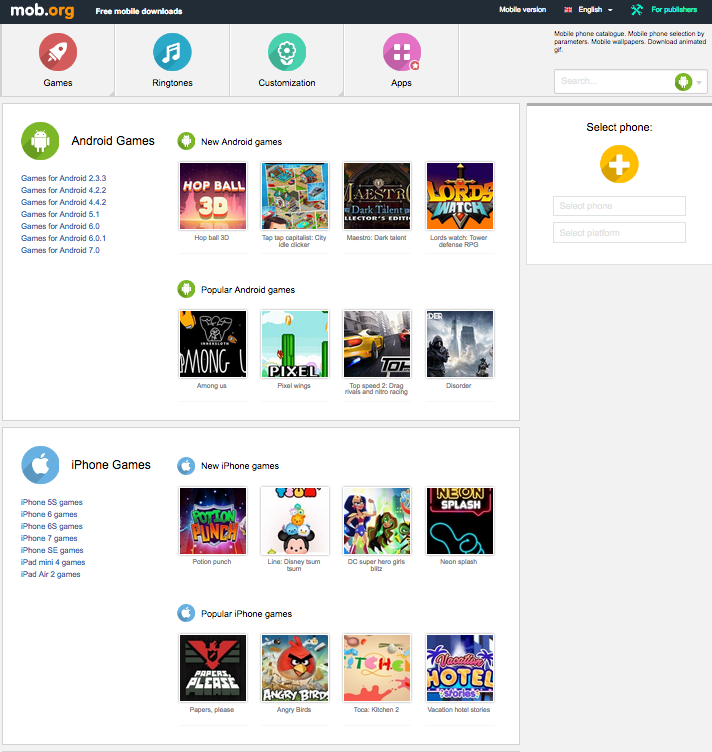Open For publishers link
Viewport: 712px width, 752px height.
tap(674, 10)
